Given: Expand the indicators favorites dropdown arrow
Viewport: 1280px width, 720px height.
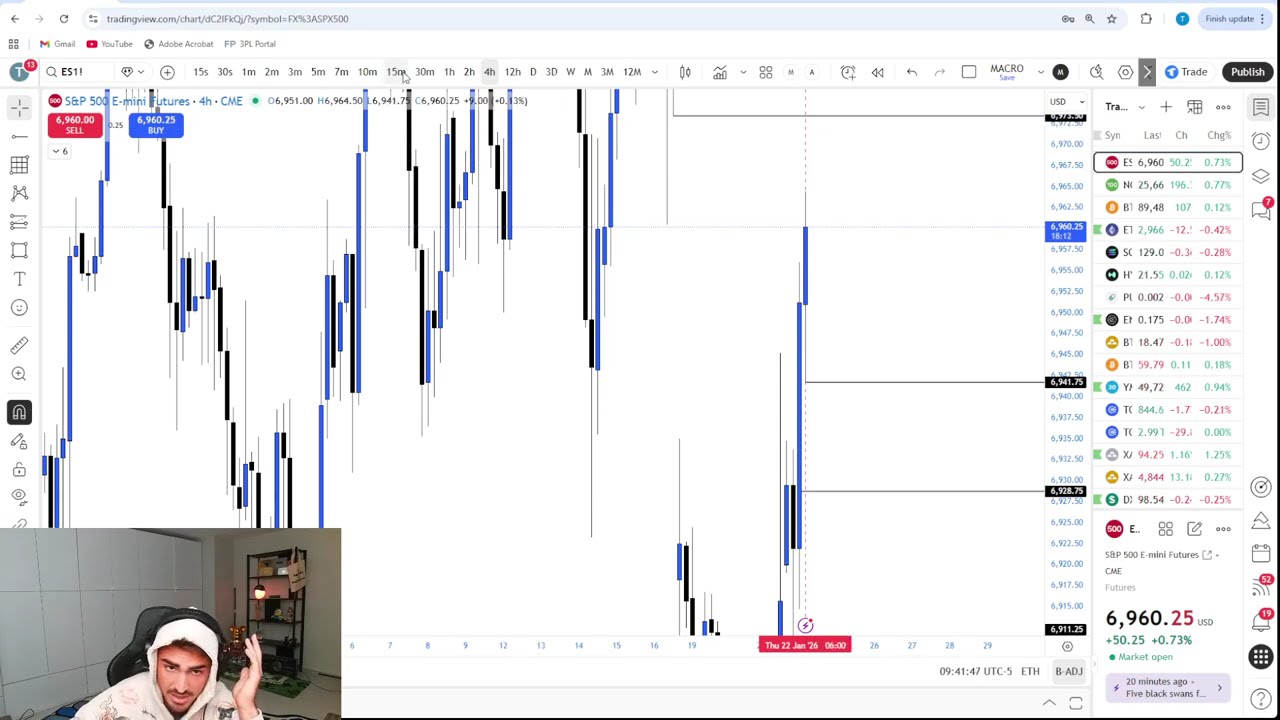Looking at the screenshot, I should tap(742, 72).
